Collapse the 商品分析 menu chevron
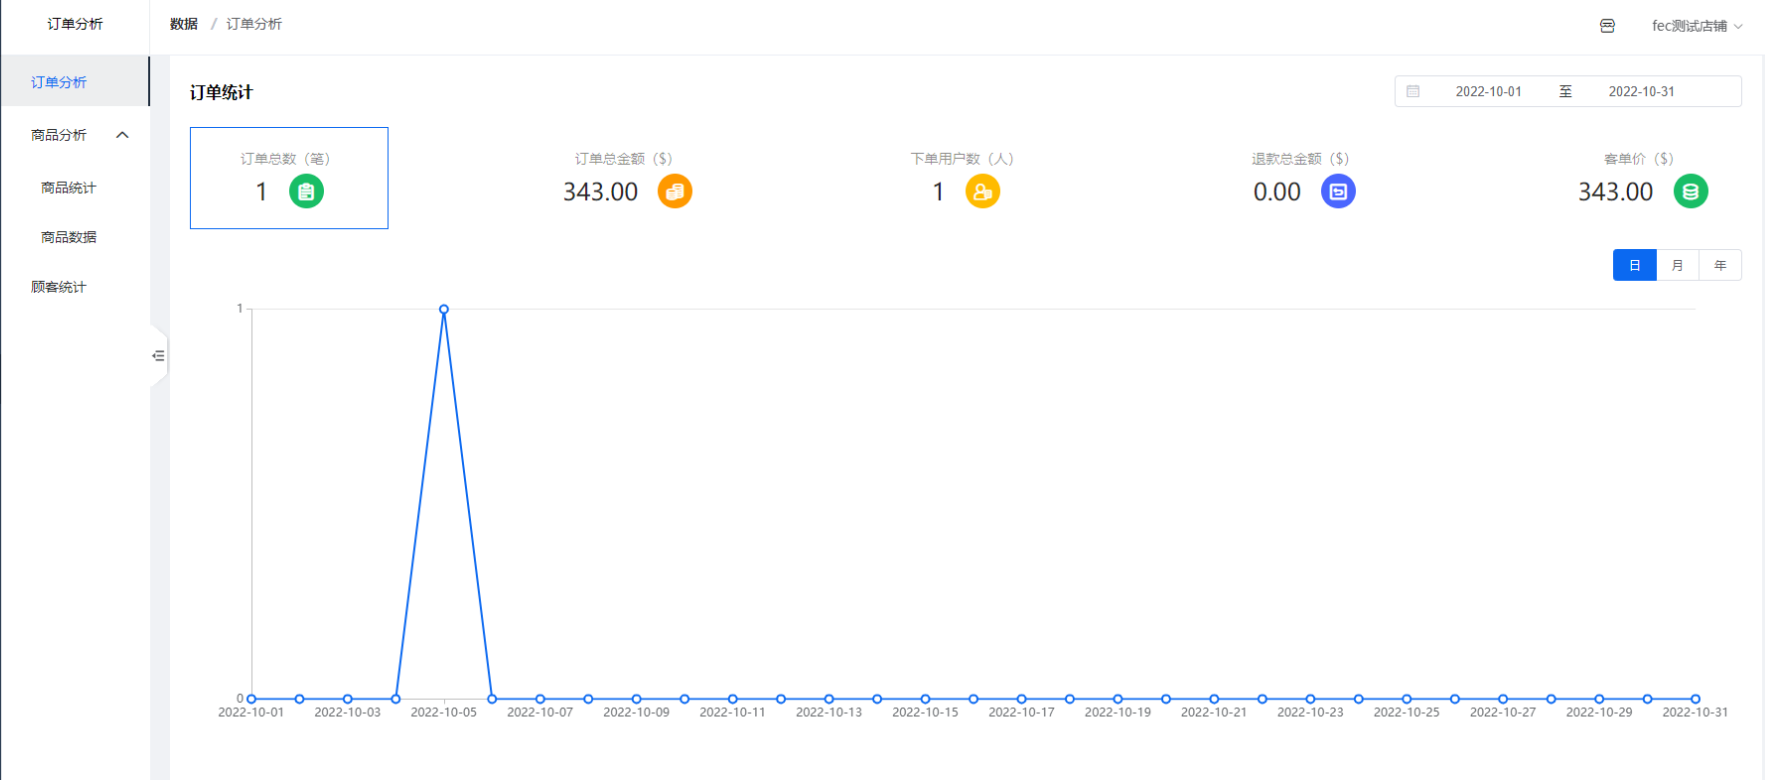Image resolution: width=1765 pixels, height=780 pixels. [122, 135]
